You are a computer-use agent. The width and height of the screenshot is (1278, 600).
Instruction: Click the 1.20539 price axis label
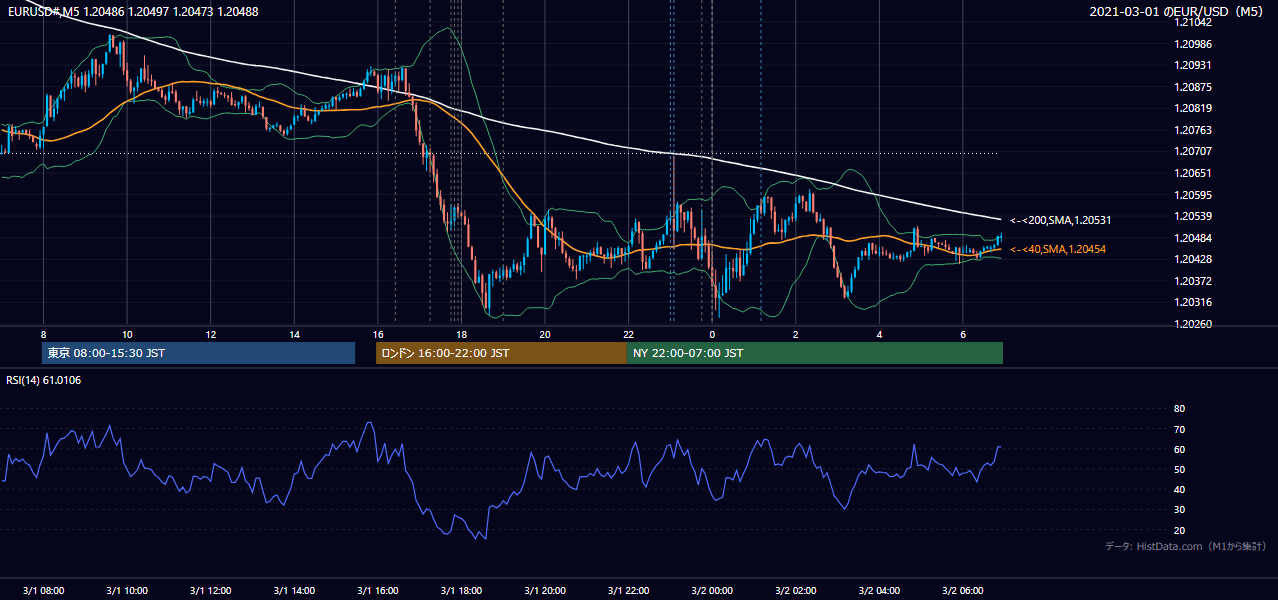1194,216
